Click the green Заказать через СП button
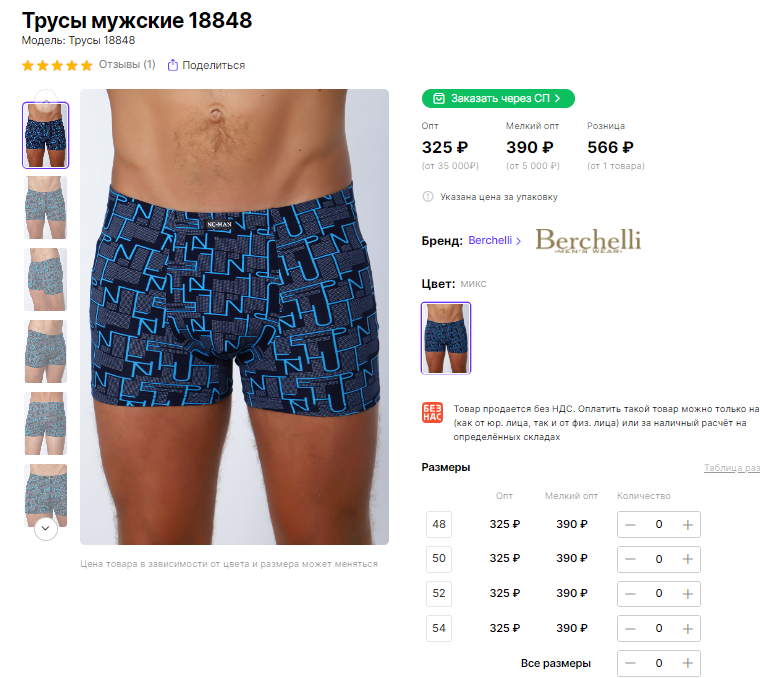 click(498, 98)
